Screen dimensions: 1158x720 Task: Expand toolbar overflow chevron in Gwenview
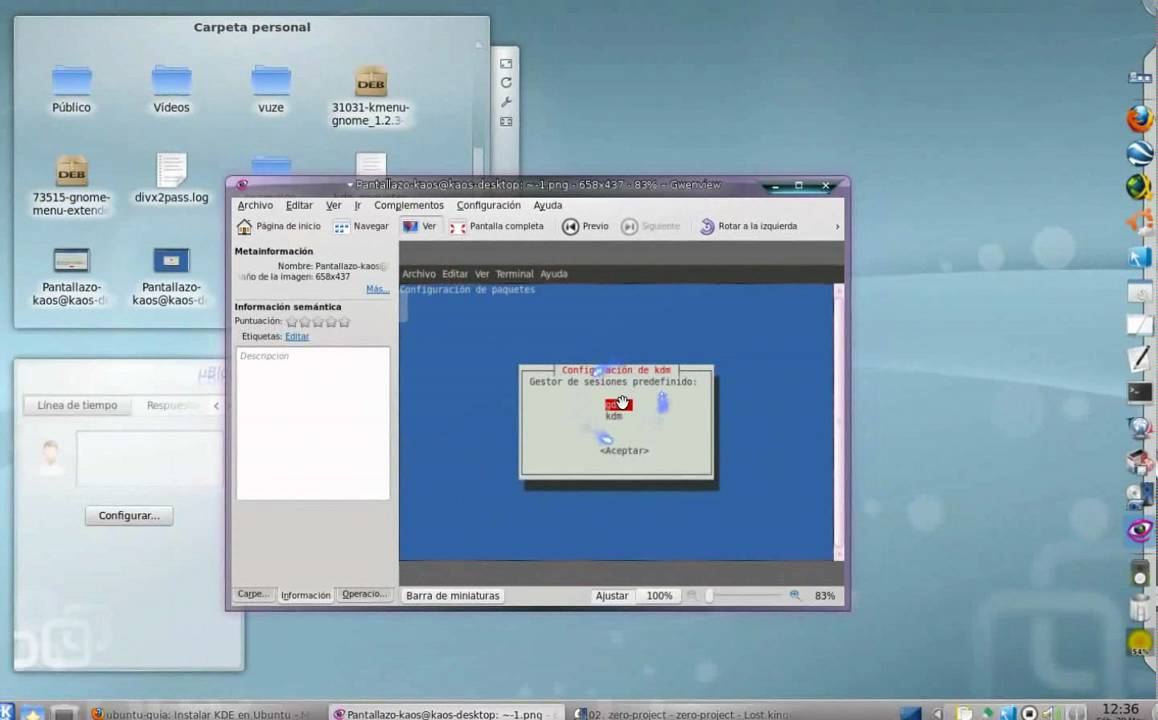coord(837,227)
